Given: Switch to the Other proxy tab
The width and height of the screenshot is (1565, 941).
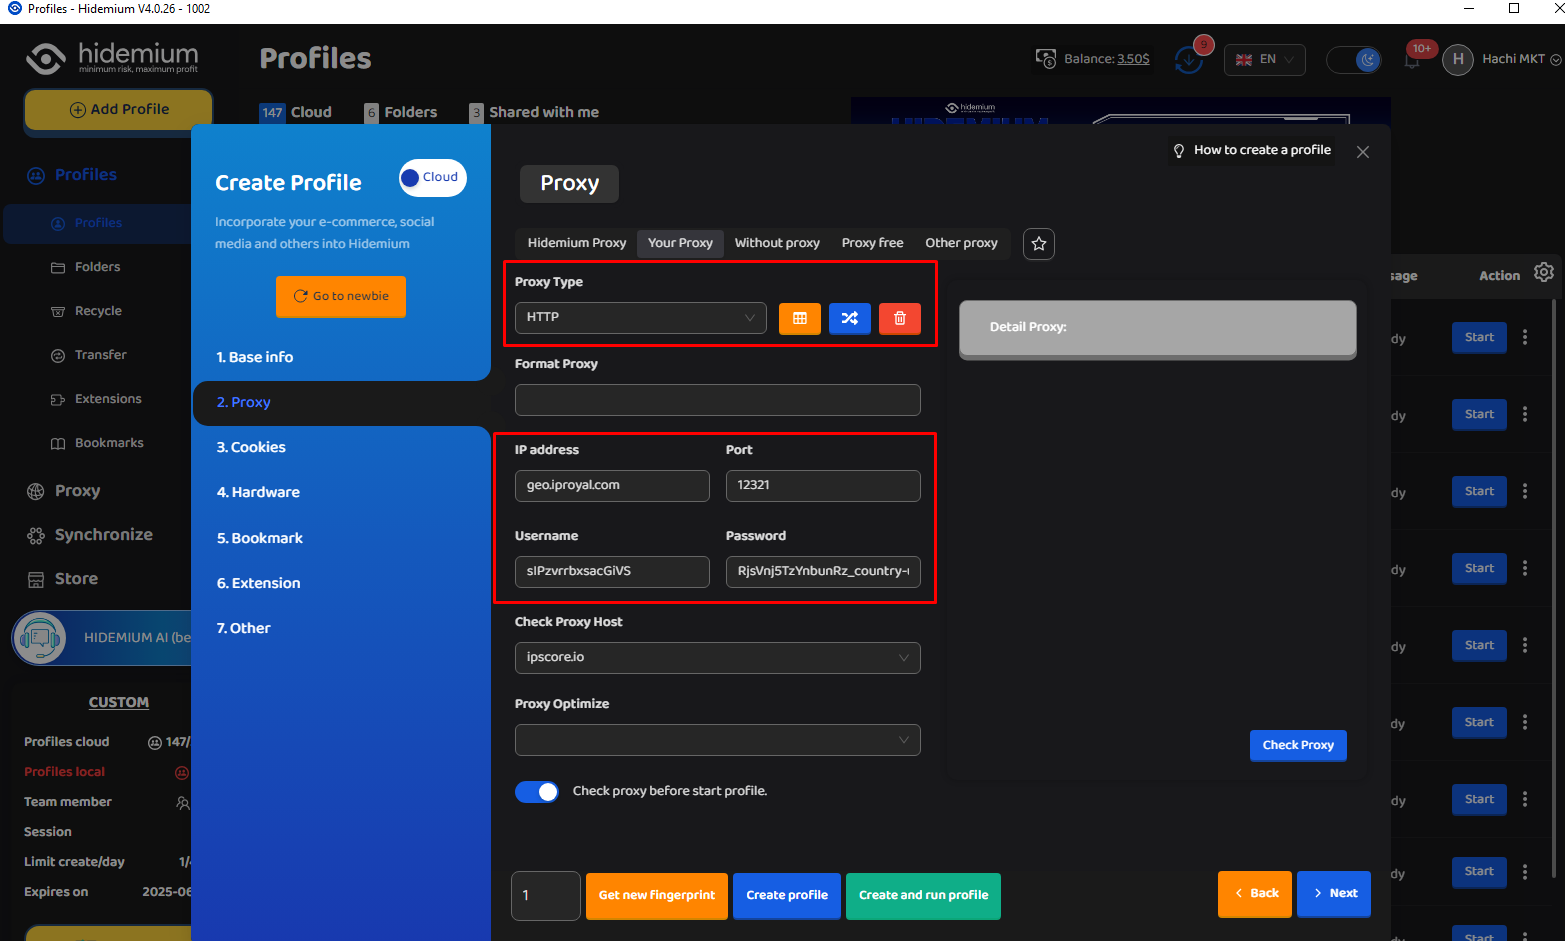Looking at the screenshot, I should 961,243.
